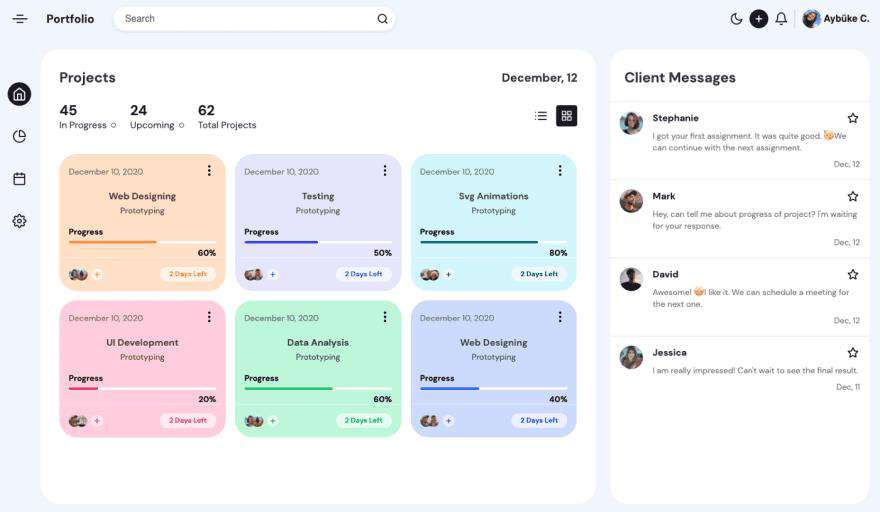880x512 pixels.
Task: Open the home icon in sidebar
Action: pyautogui.click(x=19, y=94)
